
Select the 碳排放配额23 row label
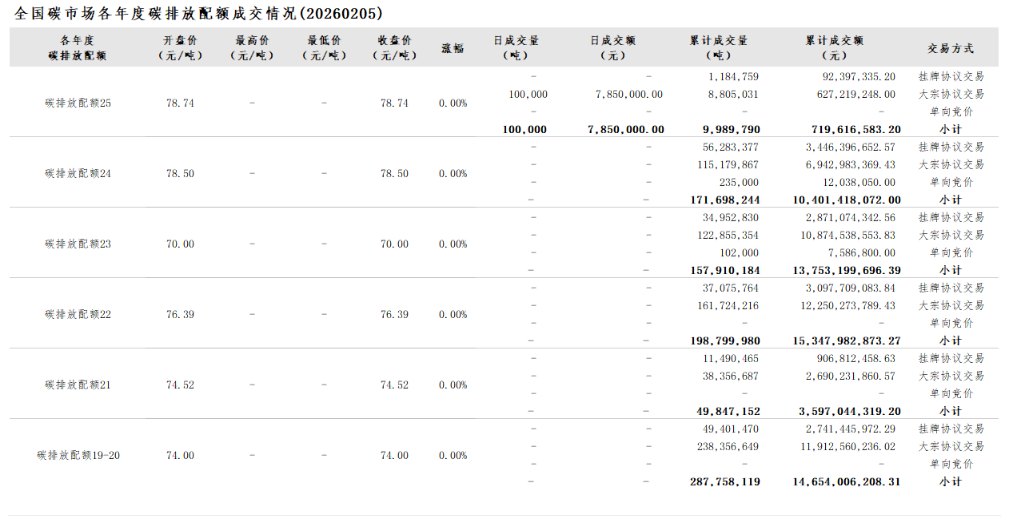tap(78, 244)
